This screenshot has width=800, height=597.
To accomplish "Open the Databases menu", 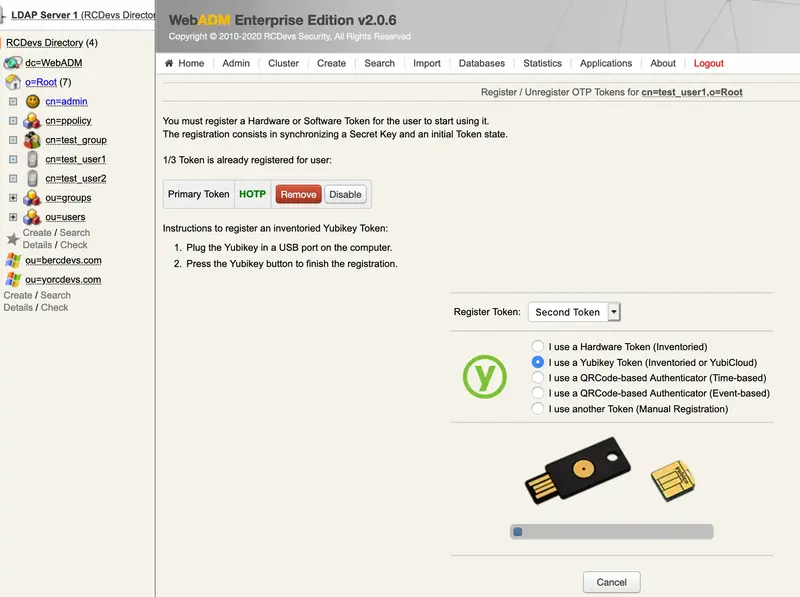I will (x=482, y=63).
